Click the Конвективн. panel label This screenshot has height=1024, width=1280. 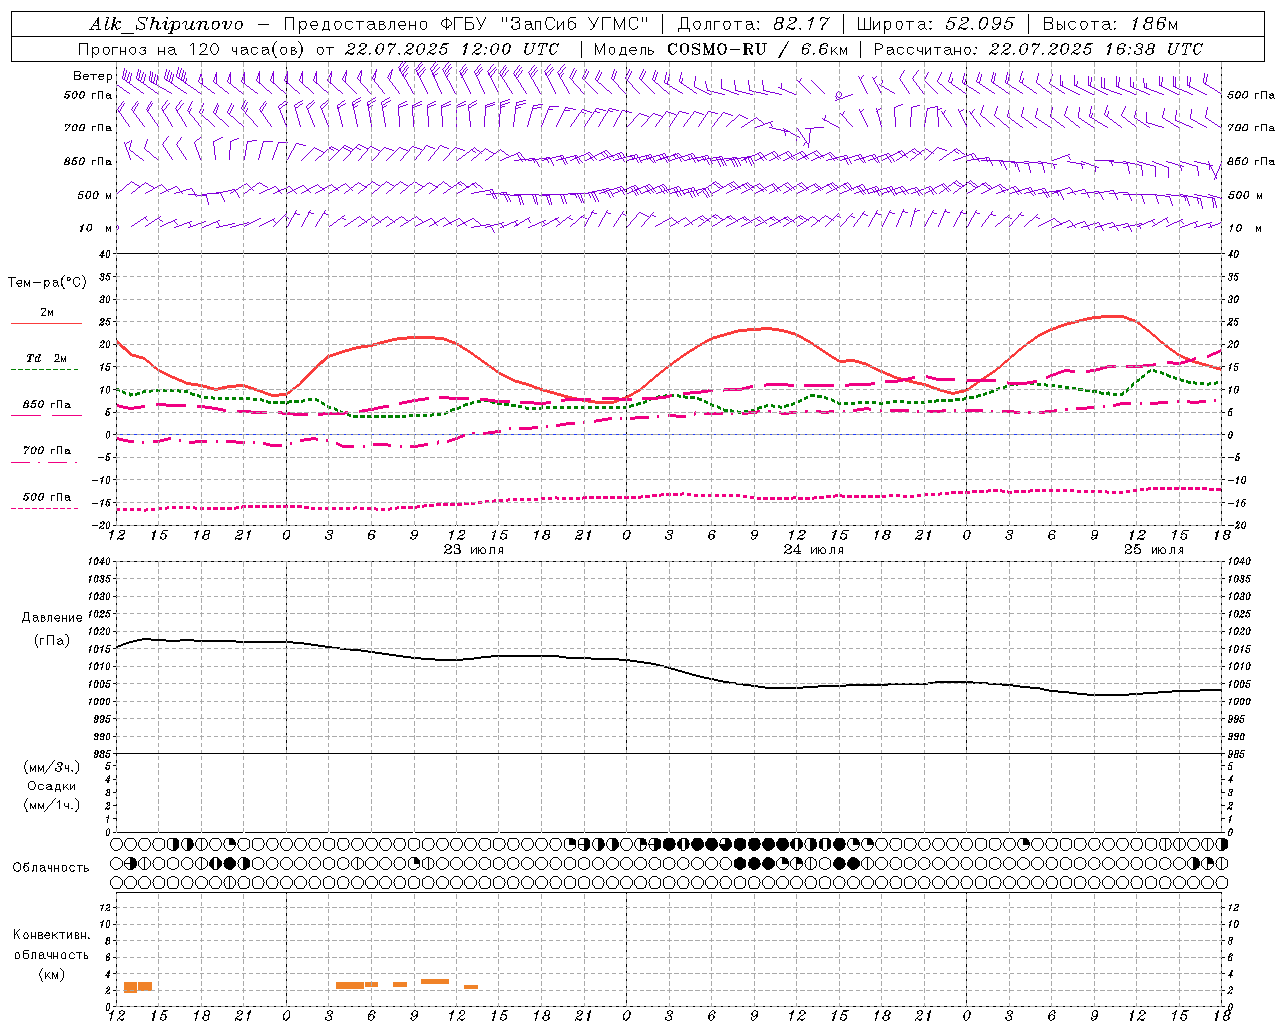(x=51, y=935)
